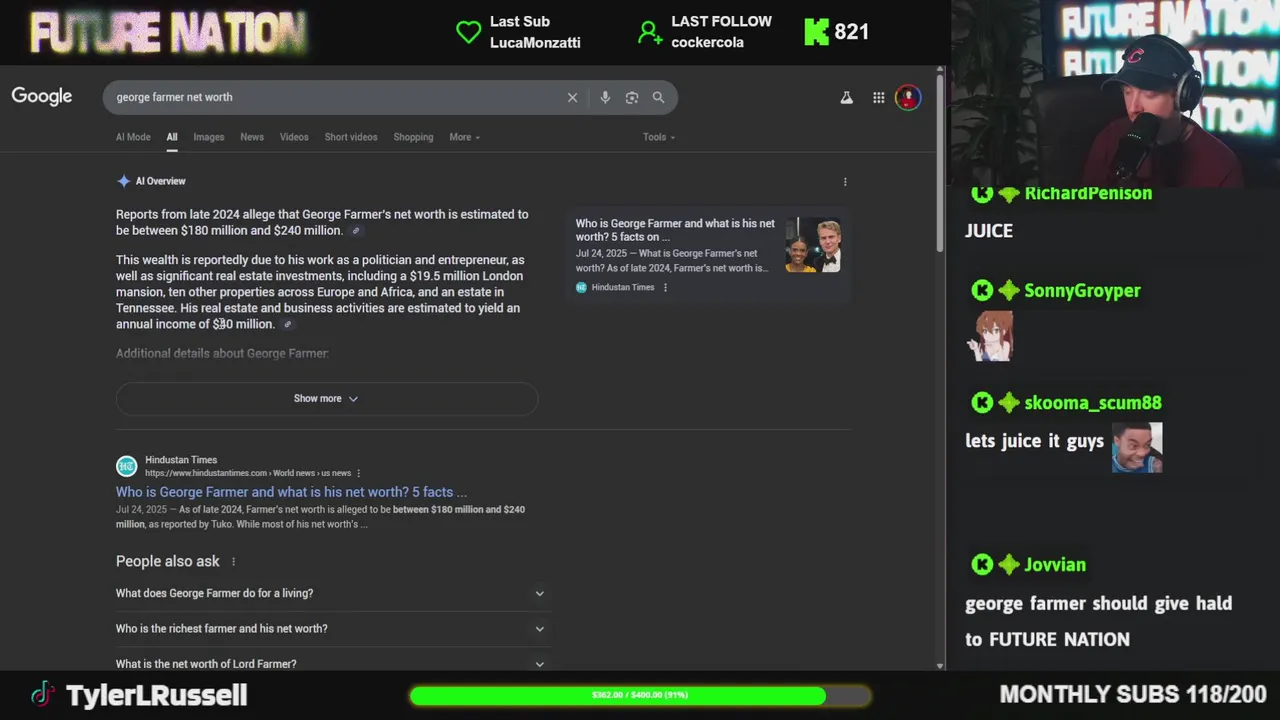
Task: Click the source card thumbnail photo
Action: [x=812, y=245]
